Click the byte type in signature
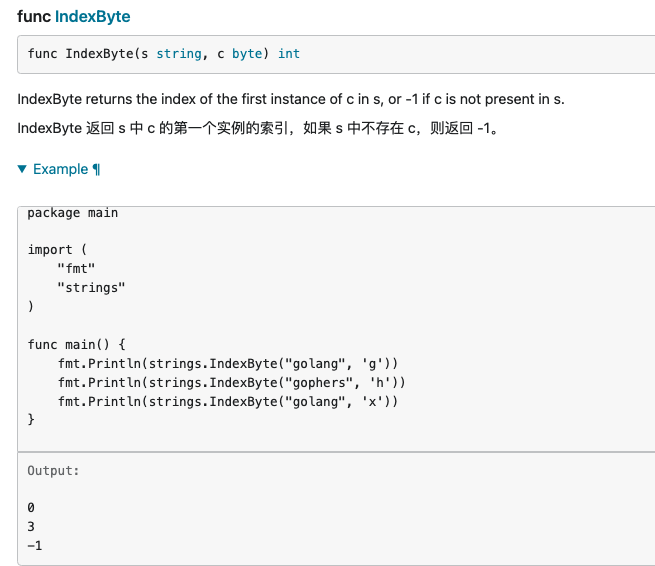Screen dimensions: 655x566 coord(247,54)
